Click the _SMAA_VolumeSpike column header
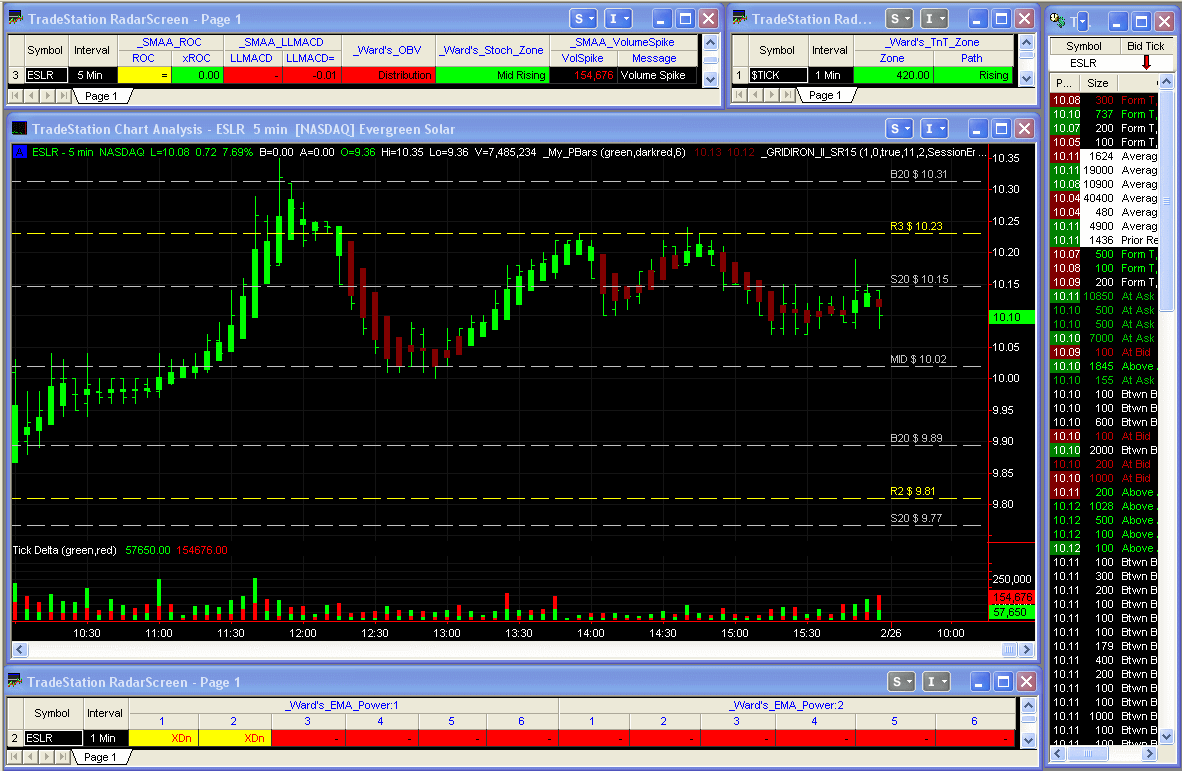The image size is (1182, 771). pyautogui.click(x=623, y=42)
